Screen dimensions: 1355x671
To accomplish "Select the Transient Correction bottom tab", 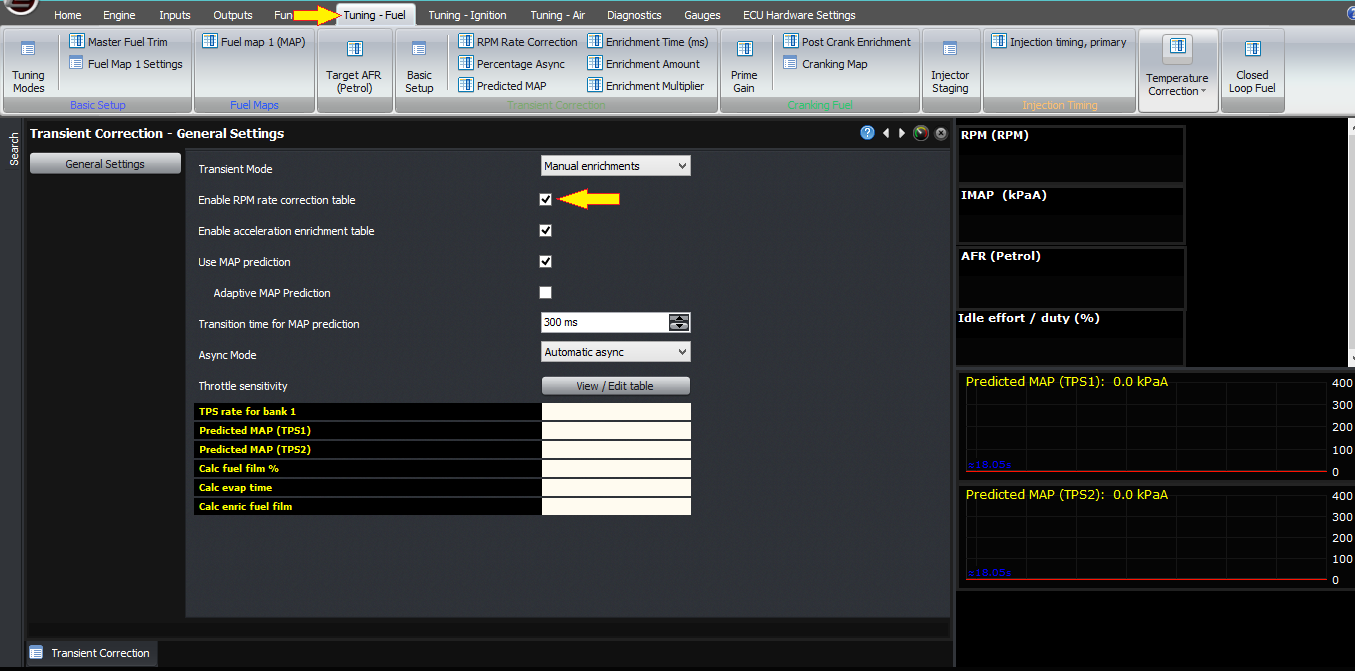I will 91,653.
